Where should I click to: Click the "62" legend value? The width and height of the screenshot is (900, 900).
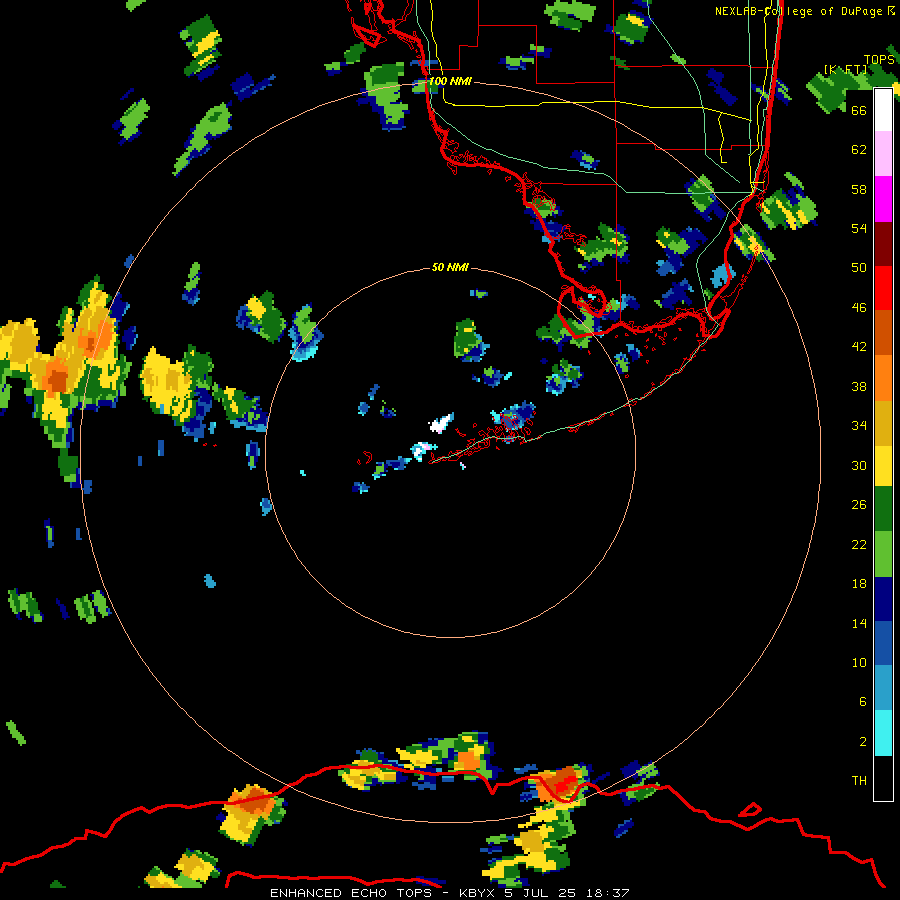pyautogui.click(x=859, y=150)
